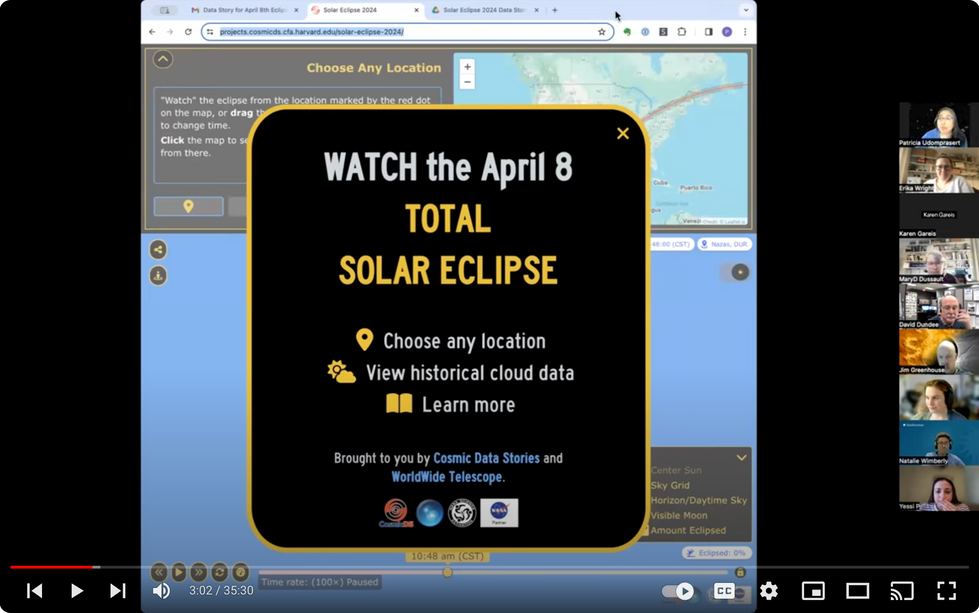Image resolution: width=979 pixels, height=613 pixels.
Task: Go forward in the browser
Action: point(170,31)
